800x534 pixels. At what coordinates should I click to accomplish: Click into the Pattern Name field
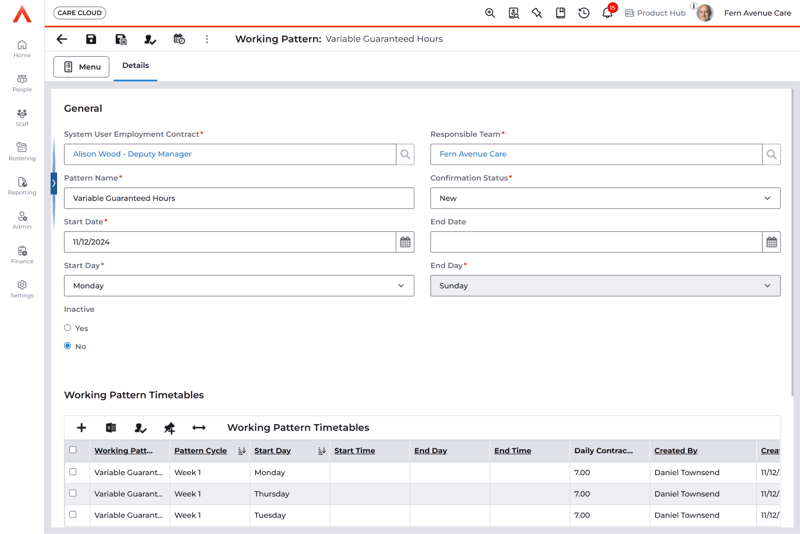click(239, 198)
